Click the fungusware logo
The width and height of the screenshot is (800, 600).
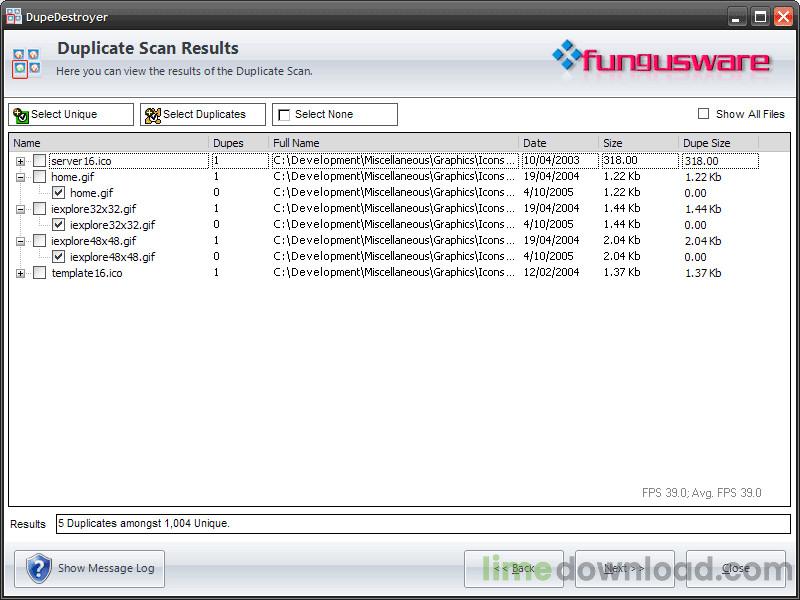(661, 58)
